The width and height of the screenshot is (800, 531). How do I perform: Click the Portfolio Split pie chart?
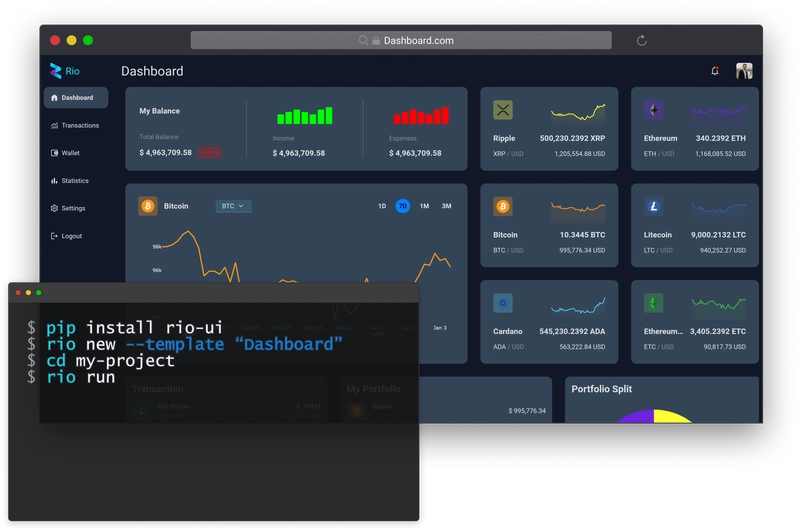pos(654,416)
